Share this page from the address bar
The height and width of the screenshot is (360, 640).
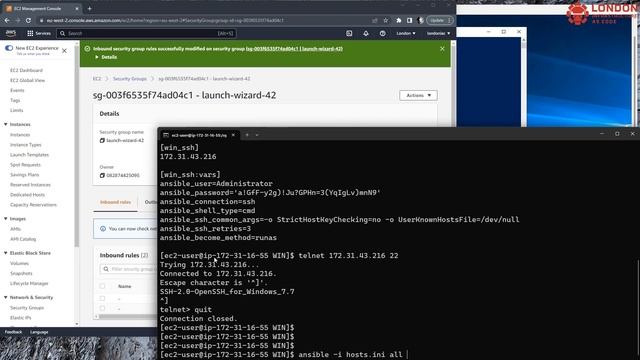[x=375, y=20]
